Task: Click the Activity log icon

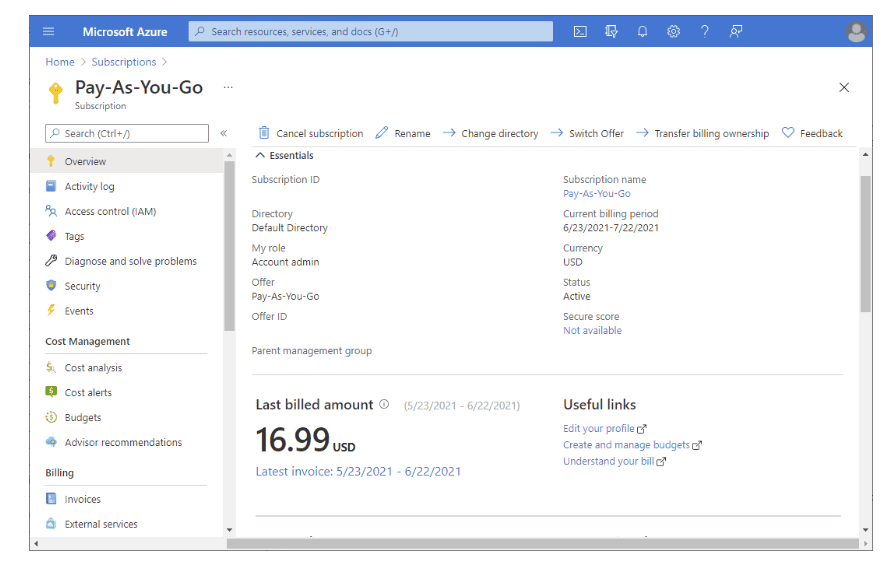Action: 51,186
